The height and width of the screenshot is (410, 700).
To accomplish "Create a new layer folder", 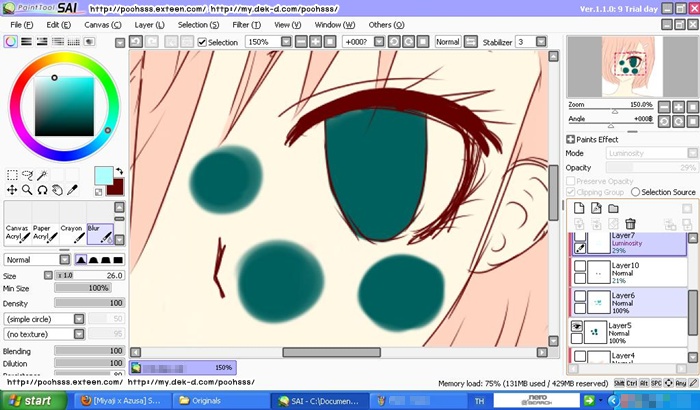I will [x=613, y=208].
